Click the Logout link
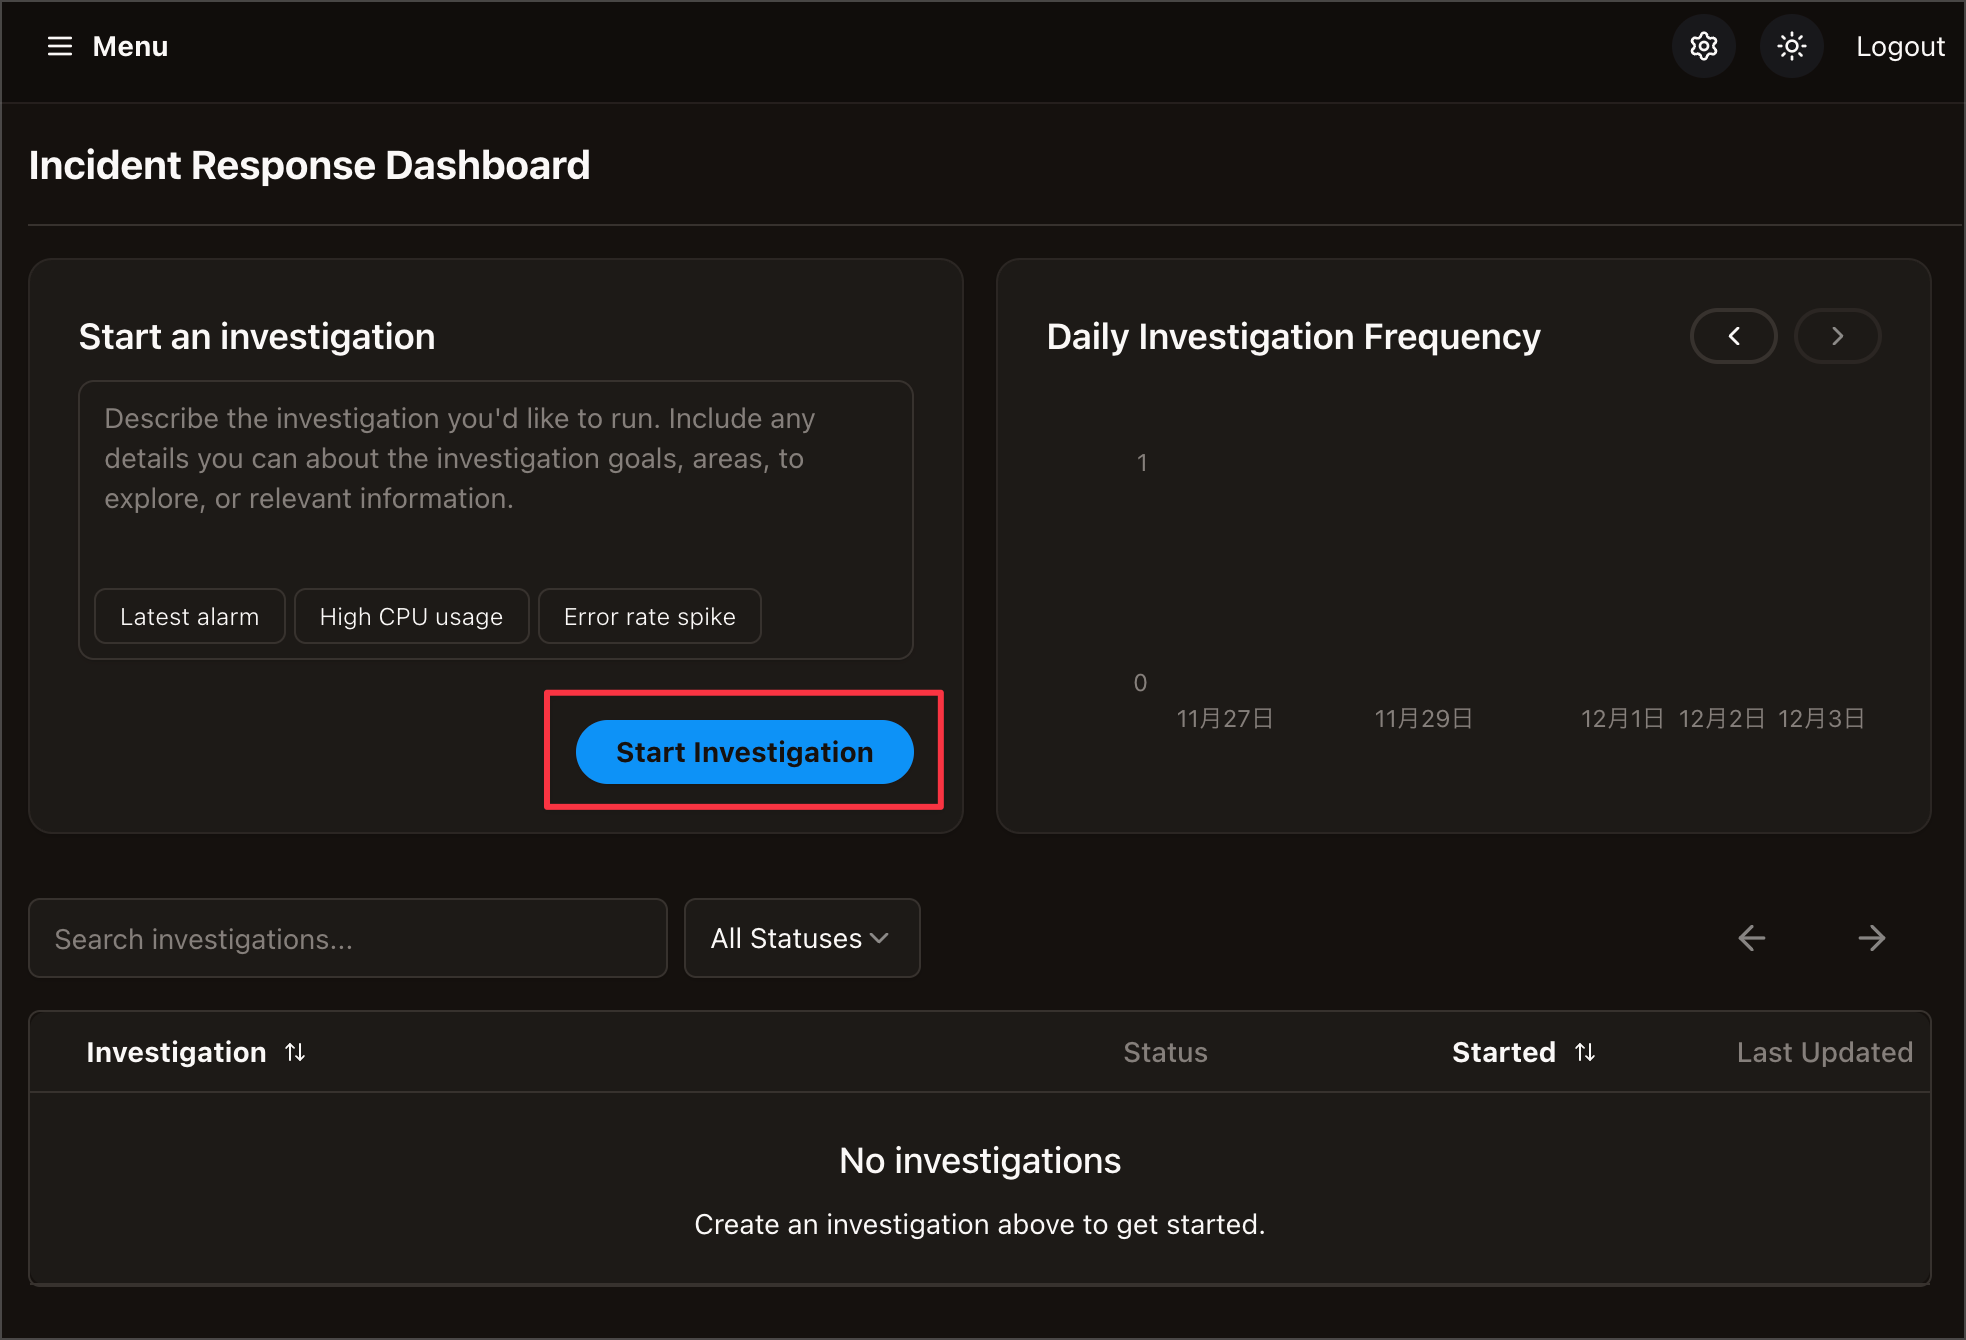 [x=1900, y=47]
